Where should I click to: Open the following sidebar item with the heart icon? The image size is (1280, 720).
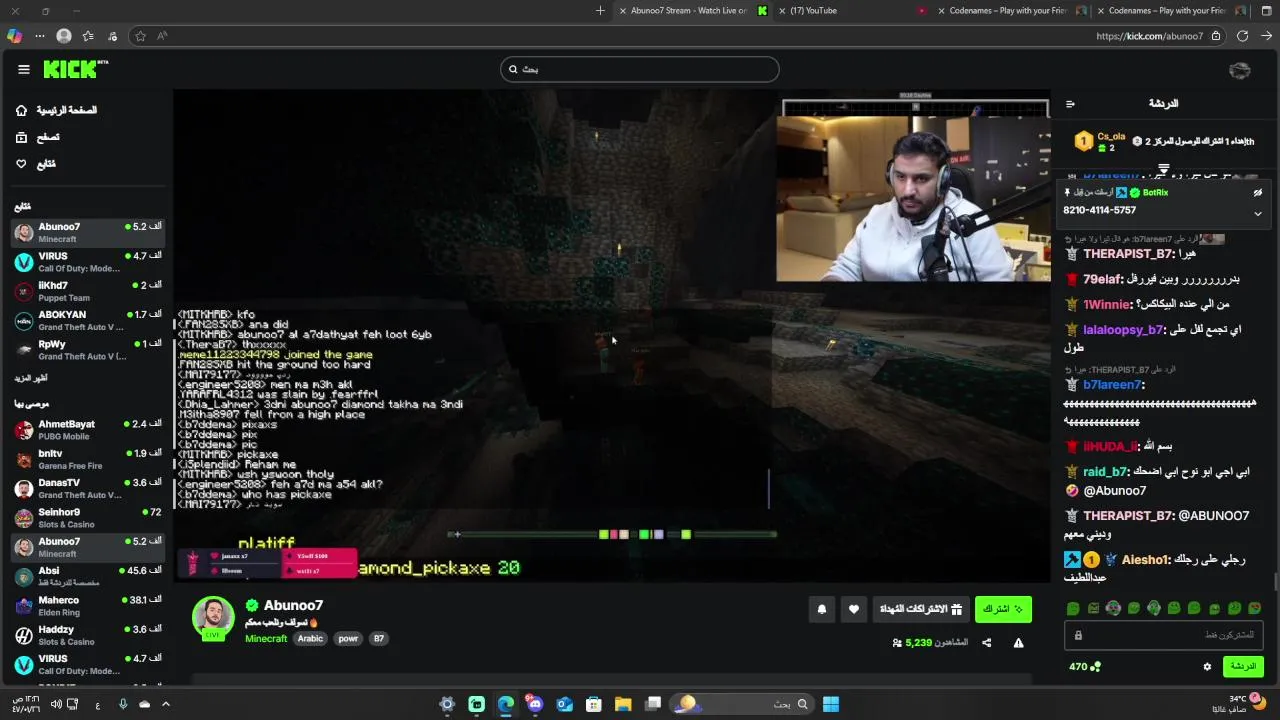coord(36,164)
